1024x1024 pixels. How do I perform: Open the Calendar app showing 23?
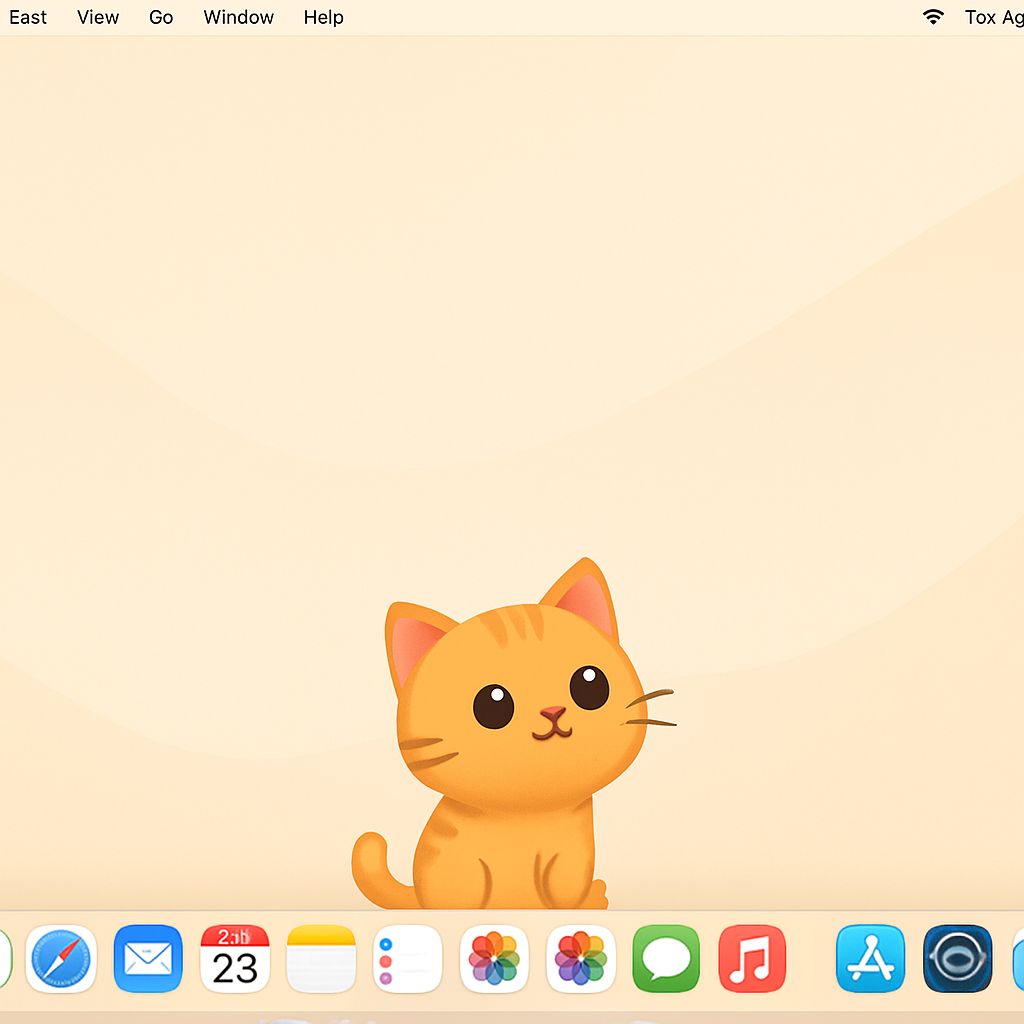click(234, 958)
